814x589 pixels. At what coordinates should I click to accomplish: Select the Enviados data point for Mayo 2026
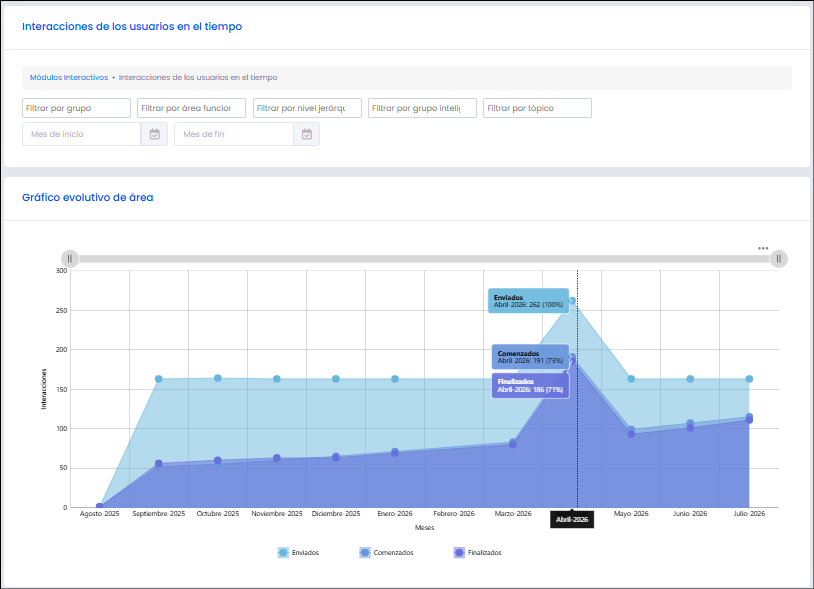(631, 379)
